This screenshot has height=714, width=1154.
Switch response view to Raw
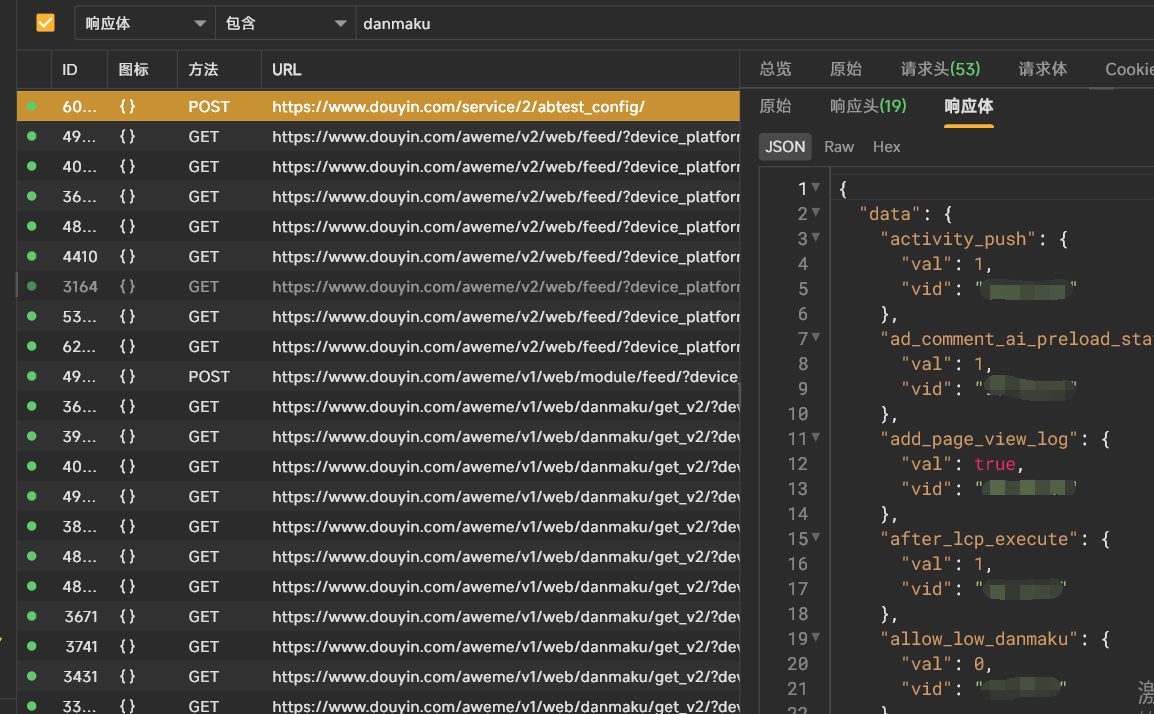[839, 146]
